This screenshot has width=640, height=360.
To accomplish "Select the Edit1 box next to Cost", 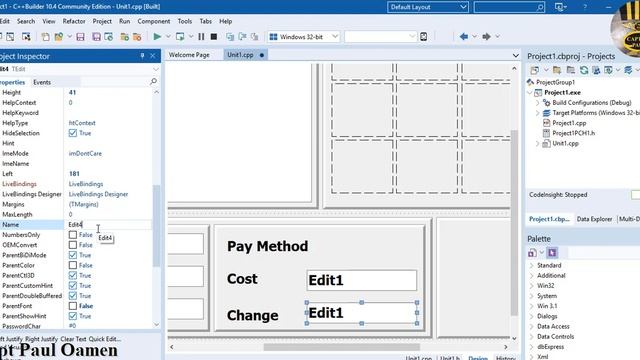I will pos(362,280).
